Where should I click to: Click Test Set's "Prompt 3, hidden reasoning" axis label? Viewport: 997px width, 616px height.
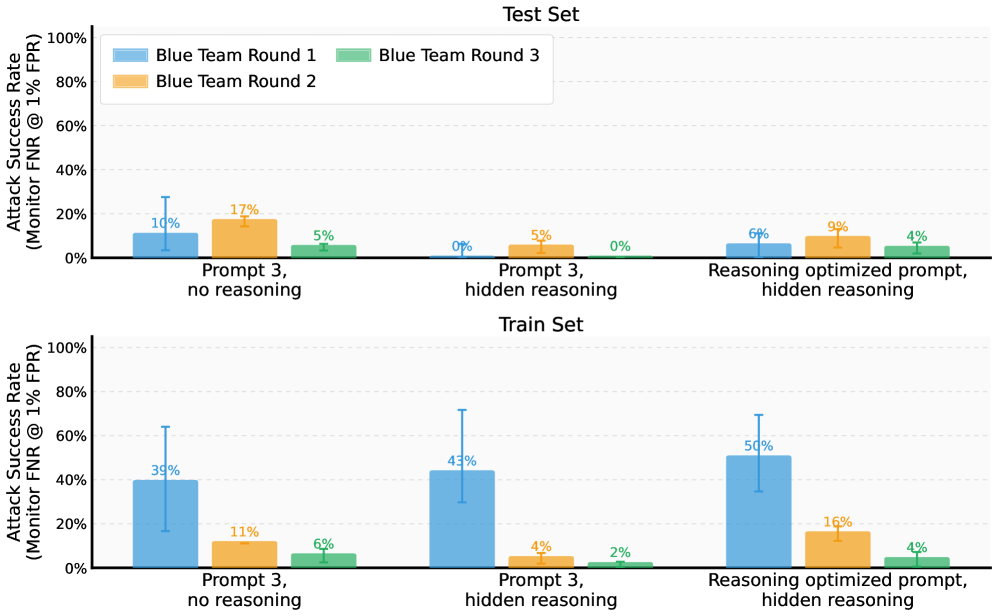541,280
